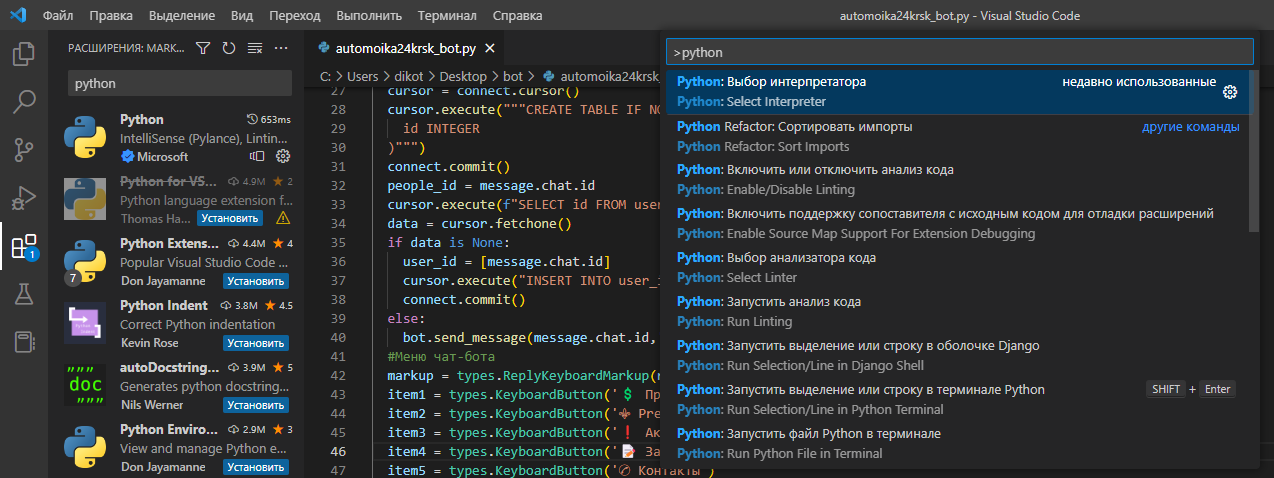Click the Python Indent extension icon

pyautogui.click(x=85, y=324)
